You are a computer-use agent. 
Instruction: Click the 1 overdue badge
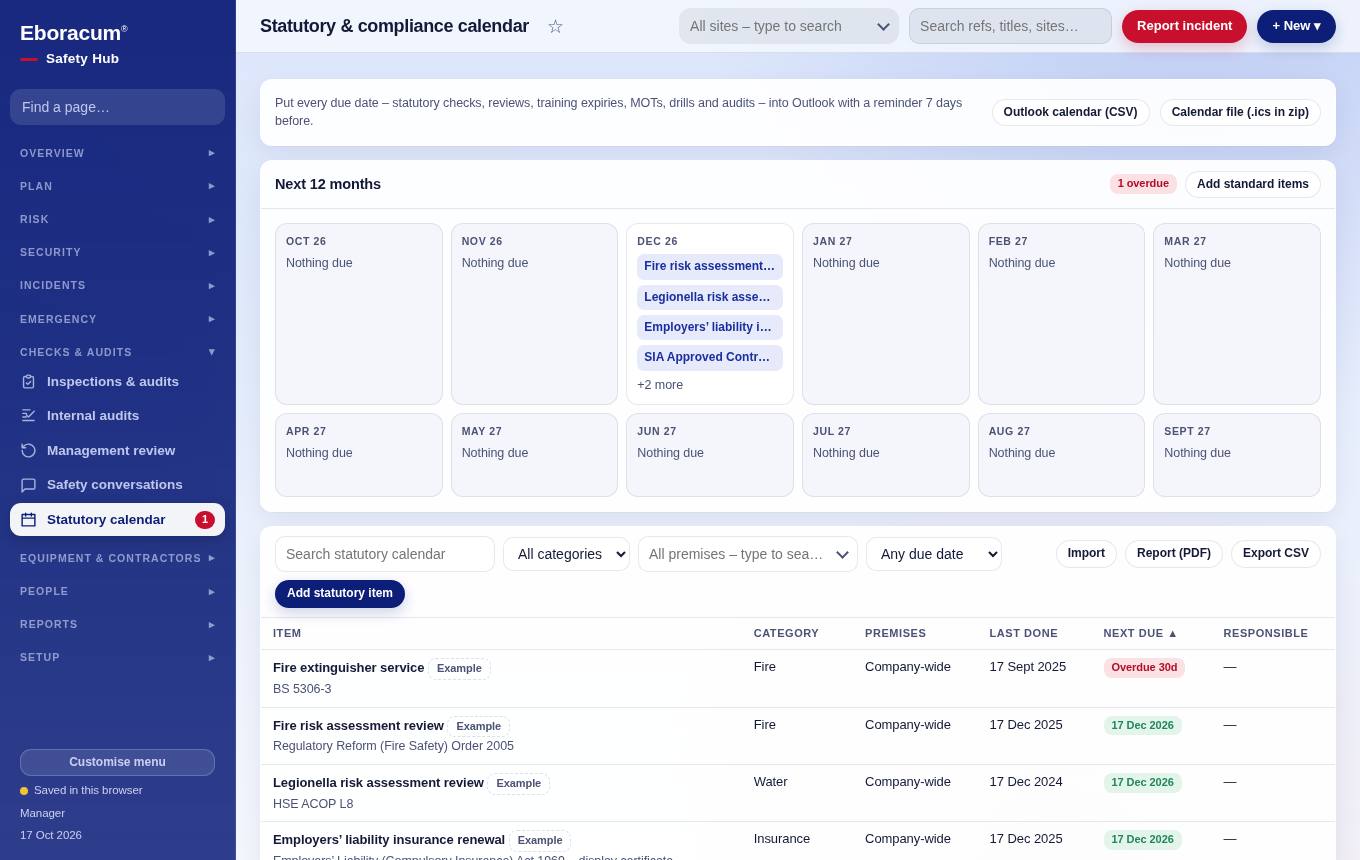1143,184
